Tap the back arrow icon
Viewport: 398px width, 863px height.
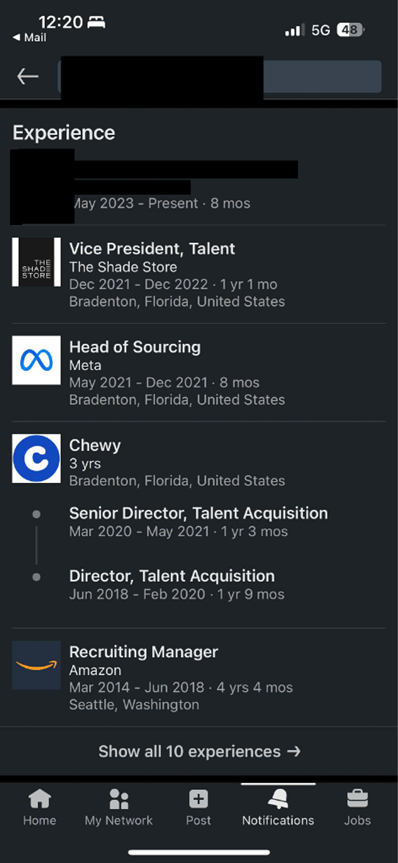click(28, 77)
